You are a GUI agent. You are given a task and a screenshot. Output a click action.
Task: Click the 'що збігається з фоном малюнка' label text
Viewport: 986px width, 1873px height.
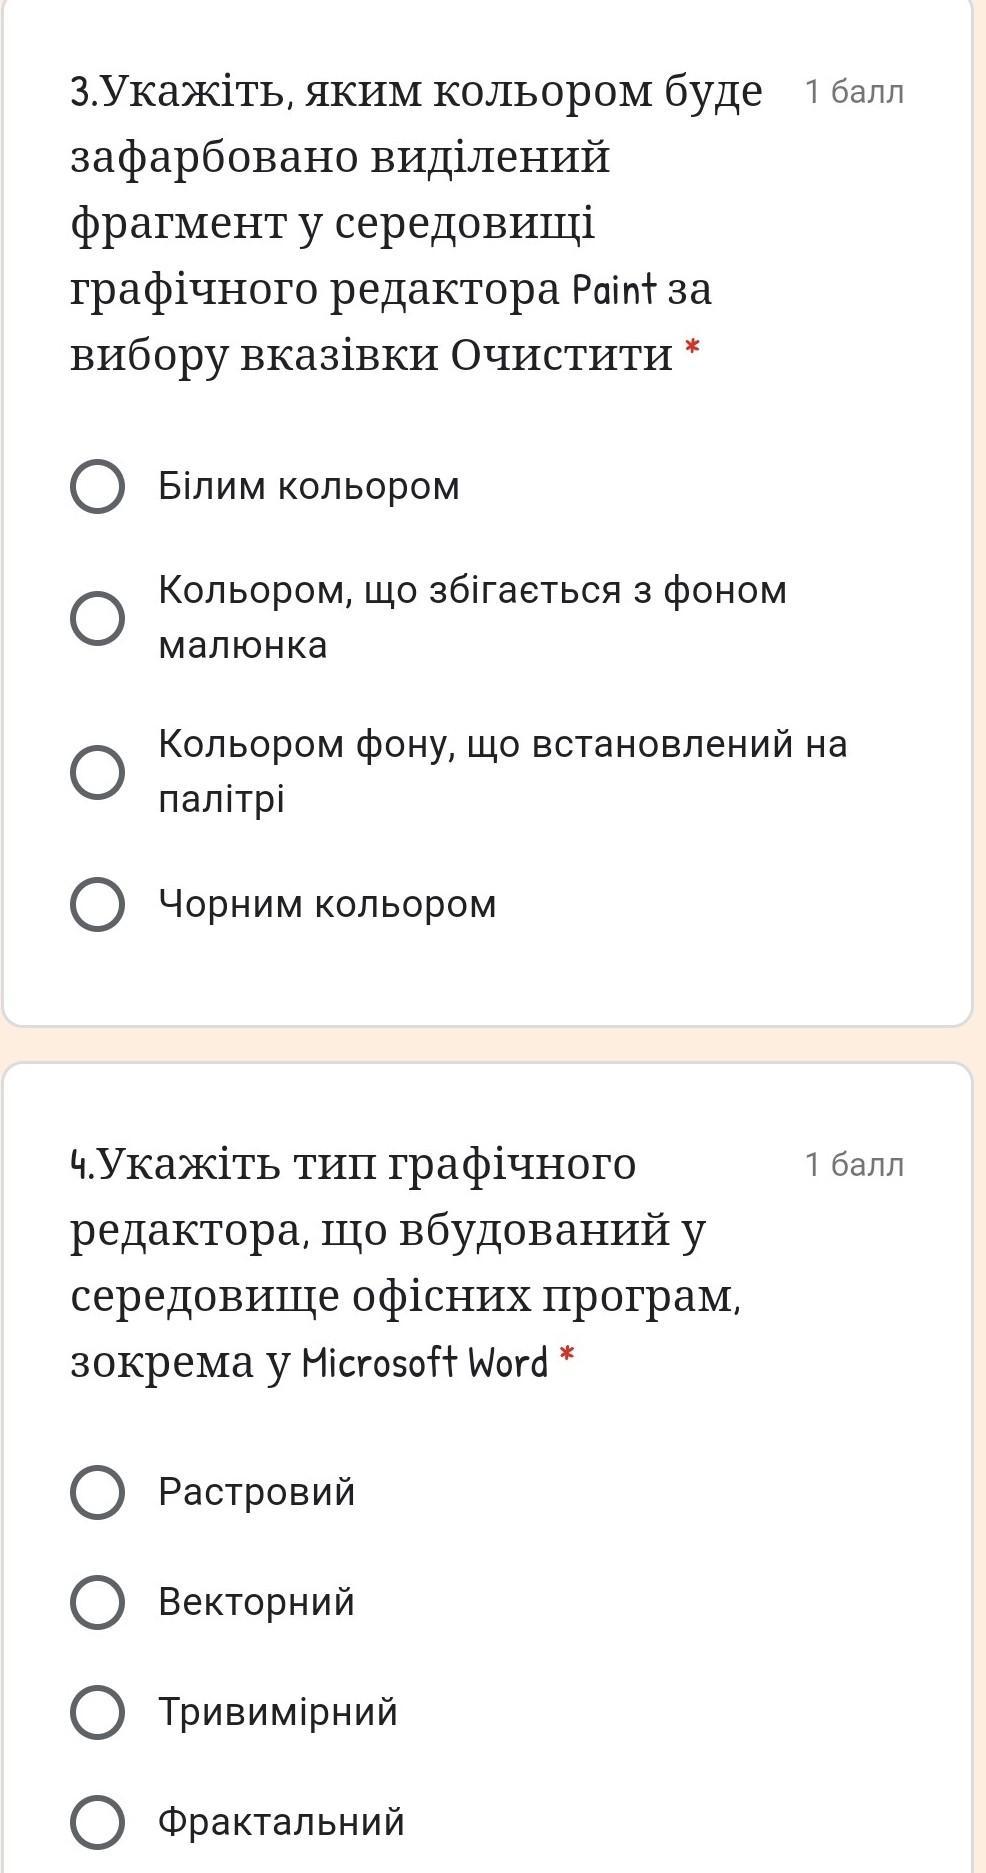coord(472,591)
